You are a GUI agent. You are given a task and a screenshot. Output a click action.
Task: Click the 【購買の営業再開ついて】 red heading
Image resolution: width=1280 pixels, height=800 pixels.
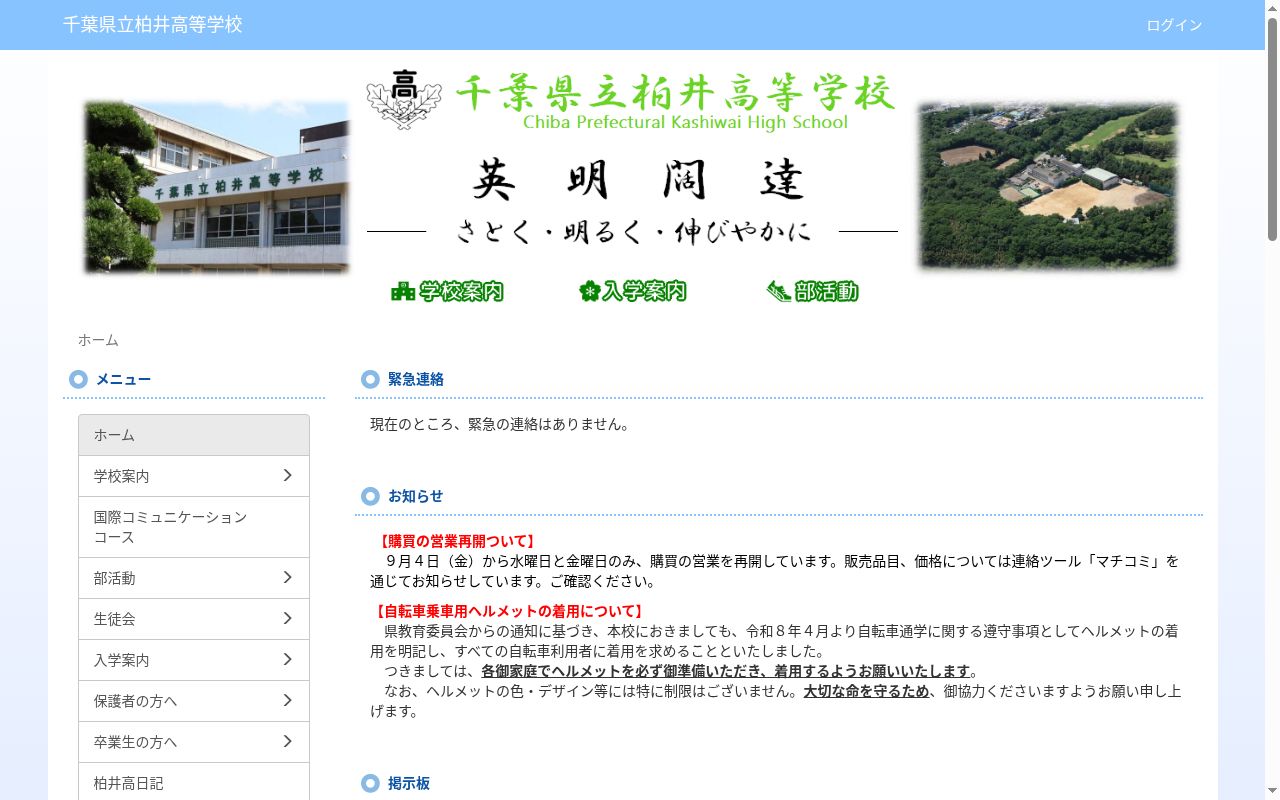tap(456, 541)
